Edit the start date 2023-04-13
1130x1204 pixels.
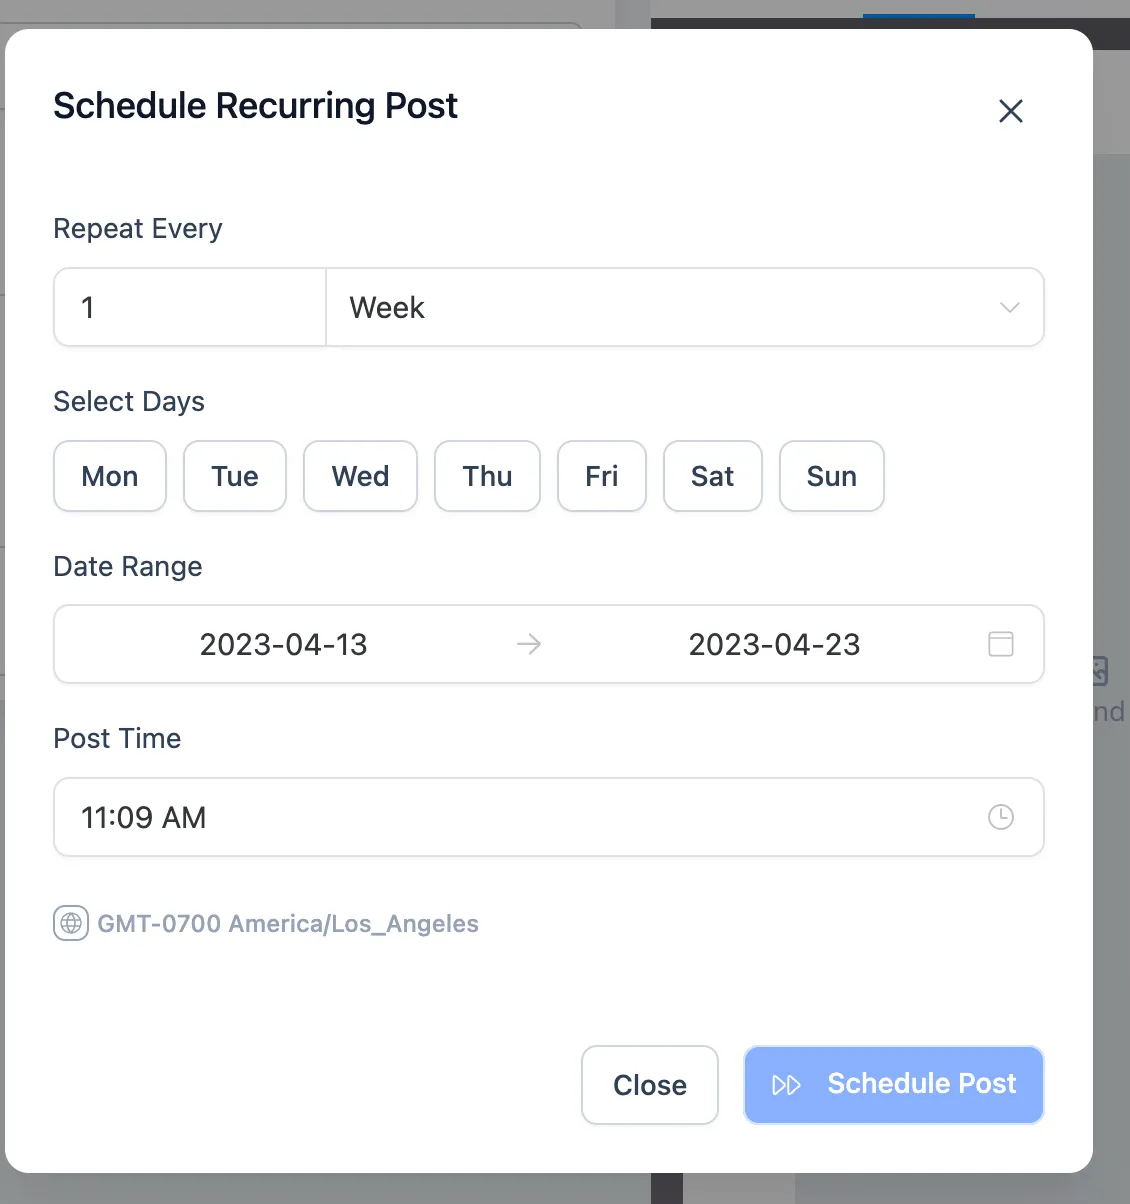tap(284, 644)
